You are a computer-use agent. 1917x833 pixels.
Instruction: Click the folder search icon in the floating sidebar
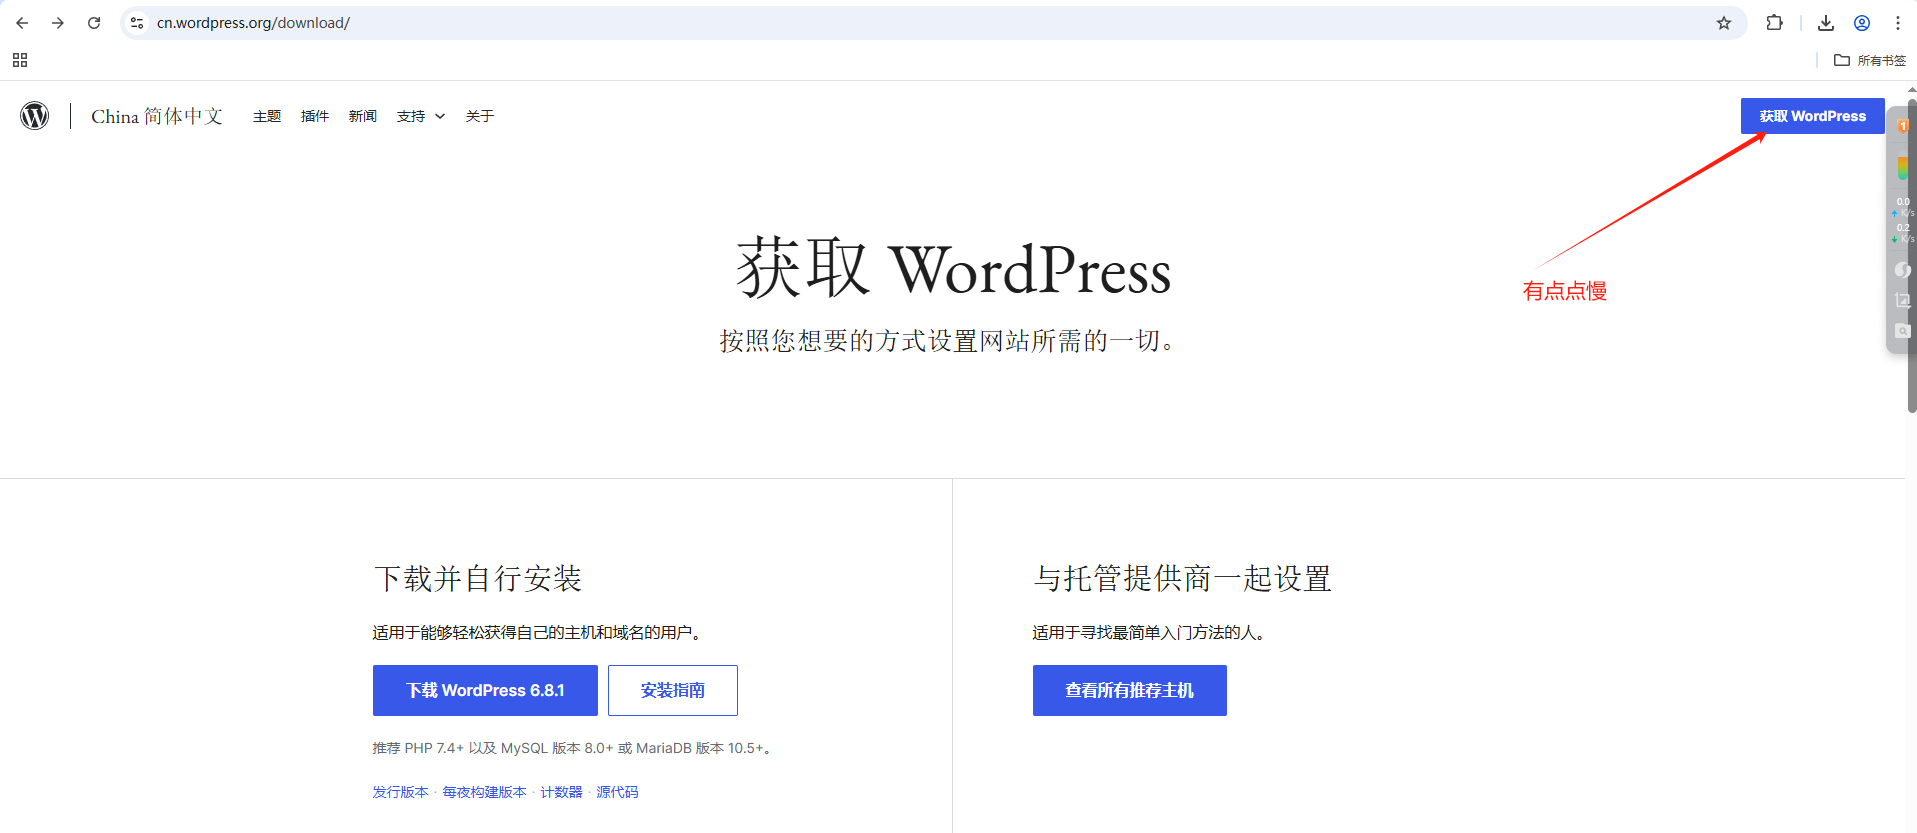(1902, 331)
